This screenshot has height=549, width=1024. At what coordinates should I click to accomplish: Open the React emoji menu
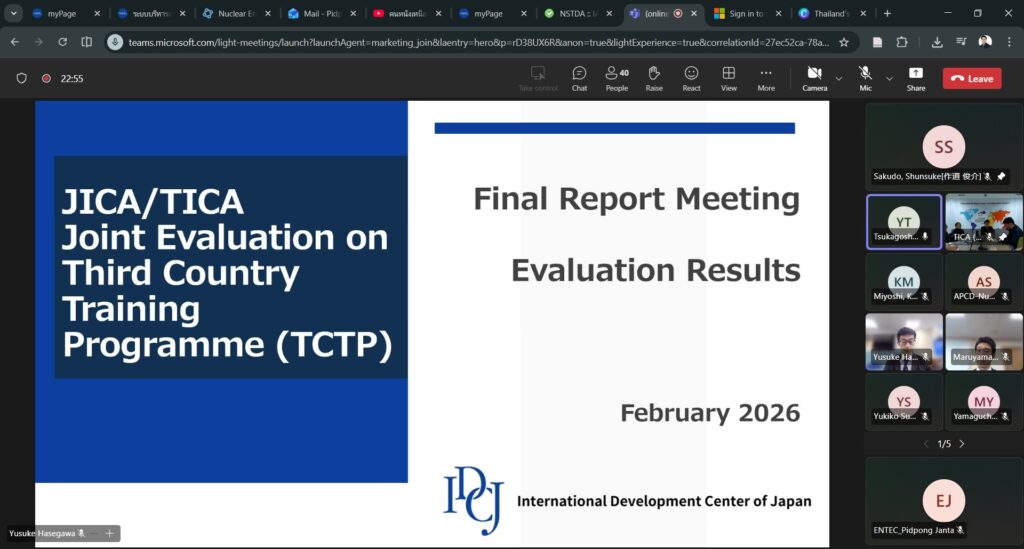click(691, 78)
